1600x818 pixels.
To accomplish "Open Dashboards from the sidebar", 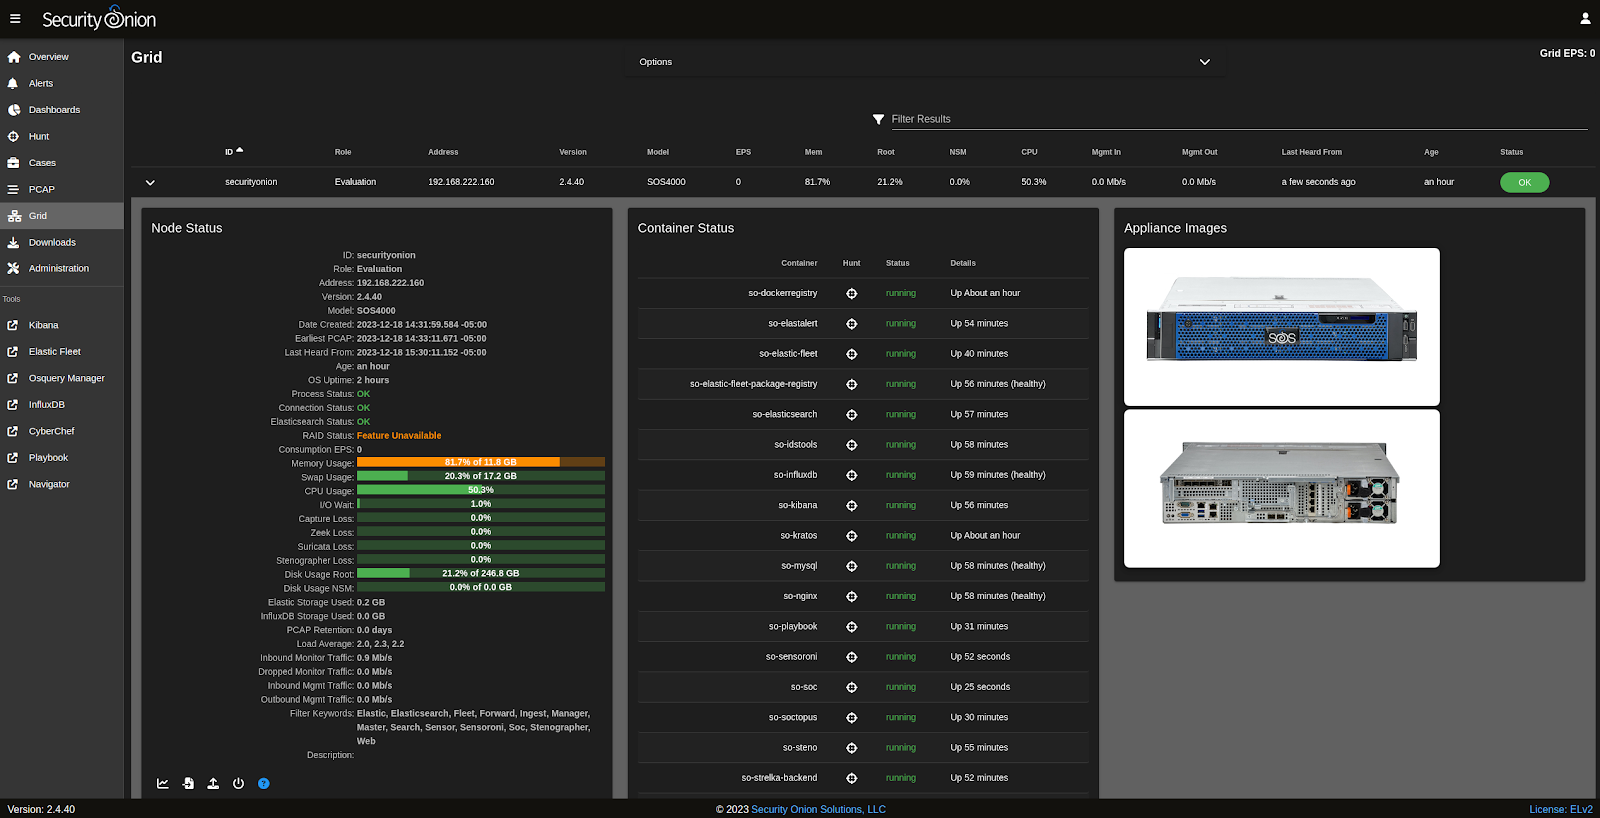I will point(62,110).
